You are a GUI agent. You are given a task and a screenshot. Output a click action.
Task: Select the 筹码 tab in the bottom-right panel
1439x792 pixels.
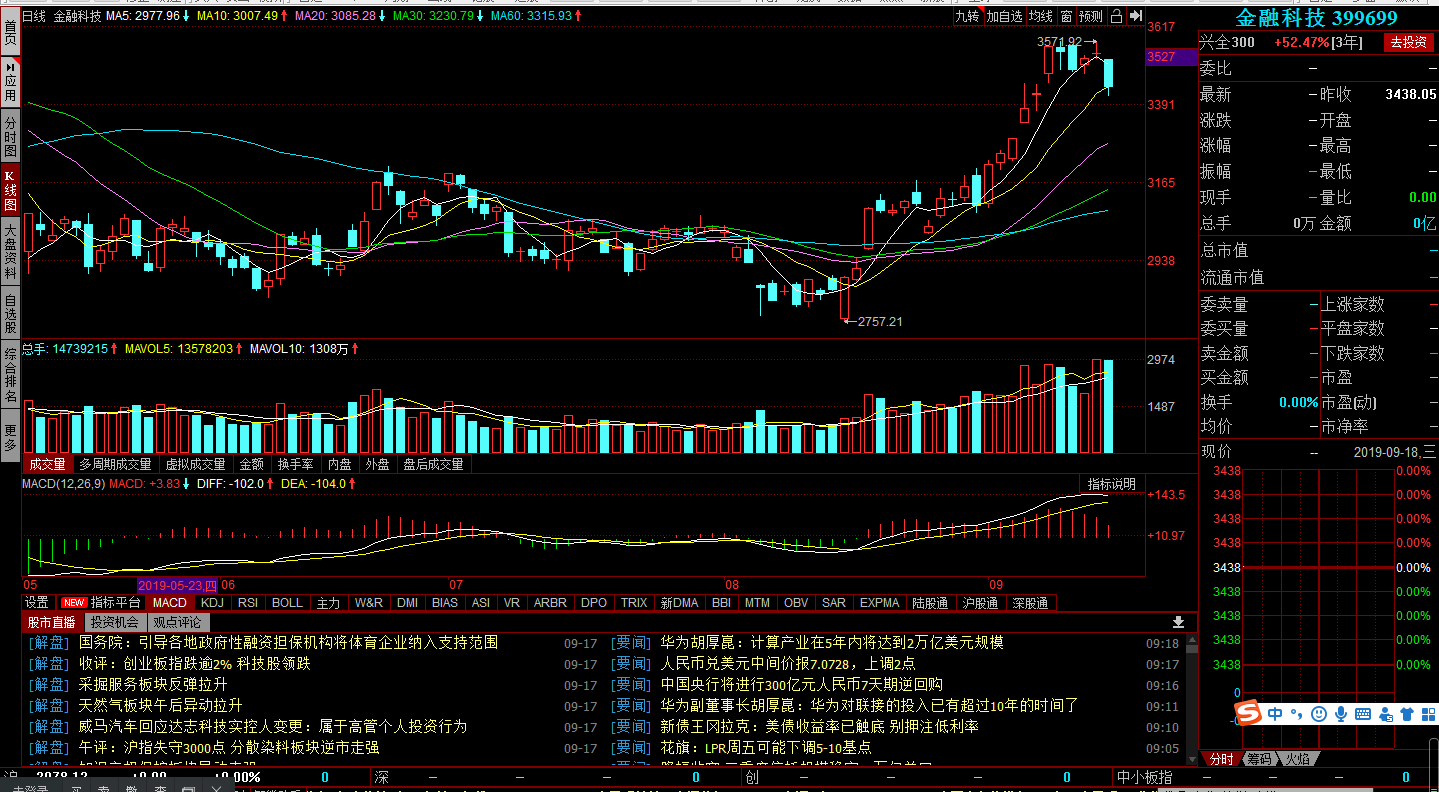pos(1259,759)
